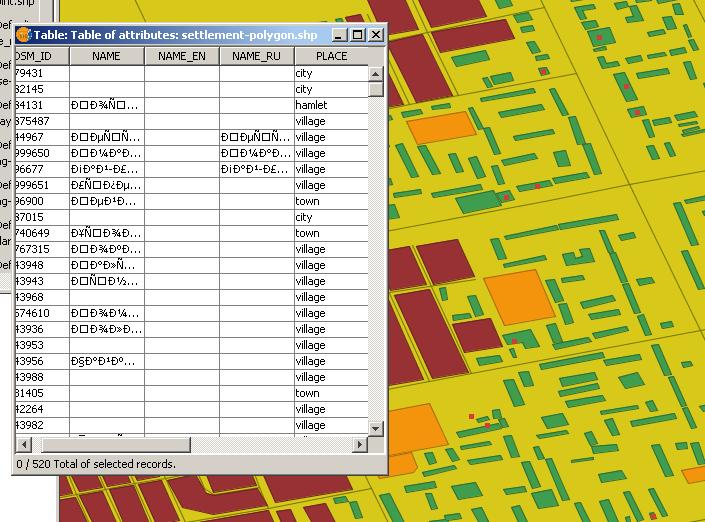Screen dimensions: 705x522
Task: Click the vertical scrollbar thumb
Action: (x=376, y=88)
